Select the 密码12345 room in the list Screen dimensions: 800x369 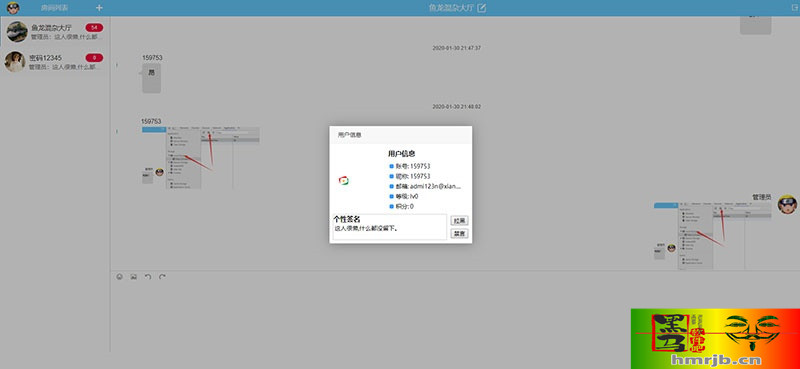pos(55,62)
